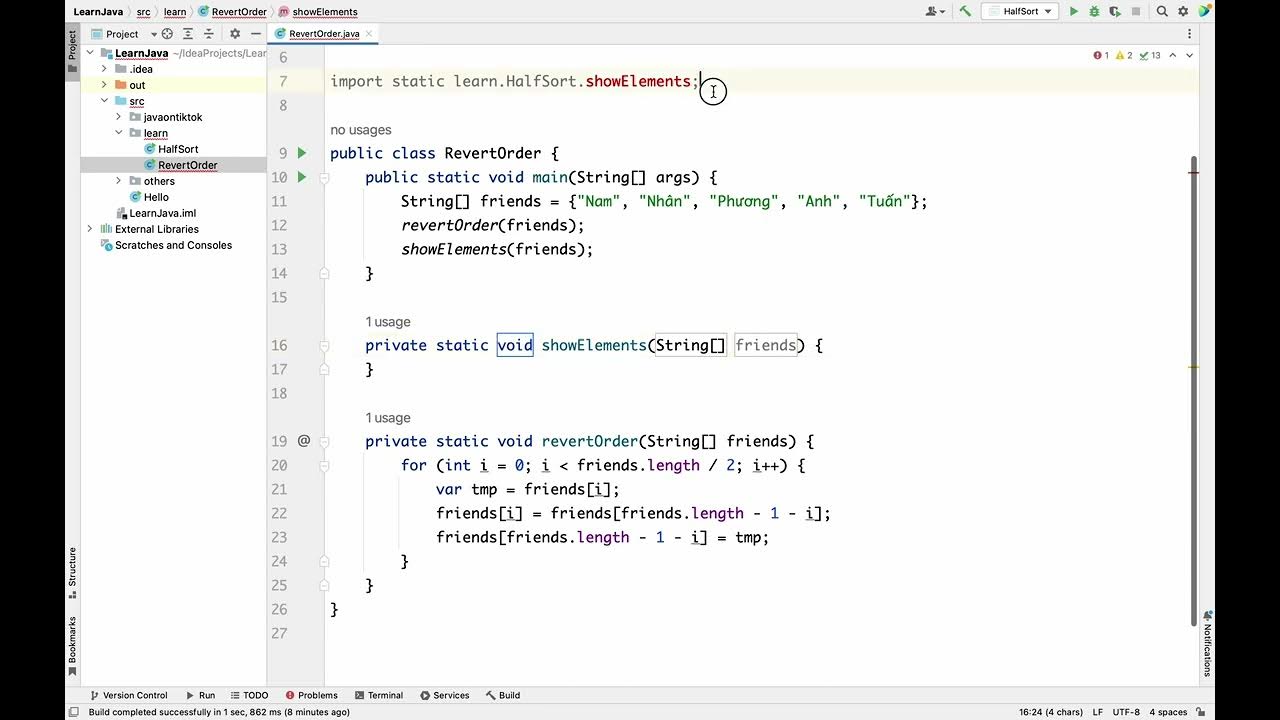Screen dimensions: 1280x720
Task: Expand the .idea folder
Action: 104,69
